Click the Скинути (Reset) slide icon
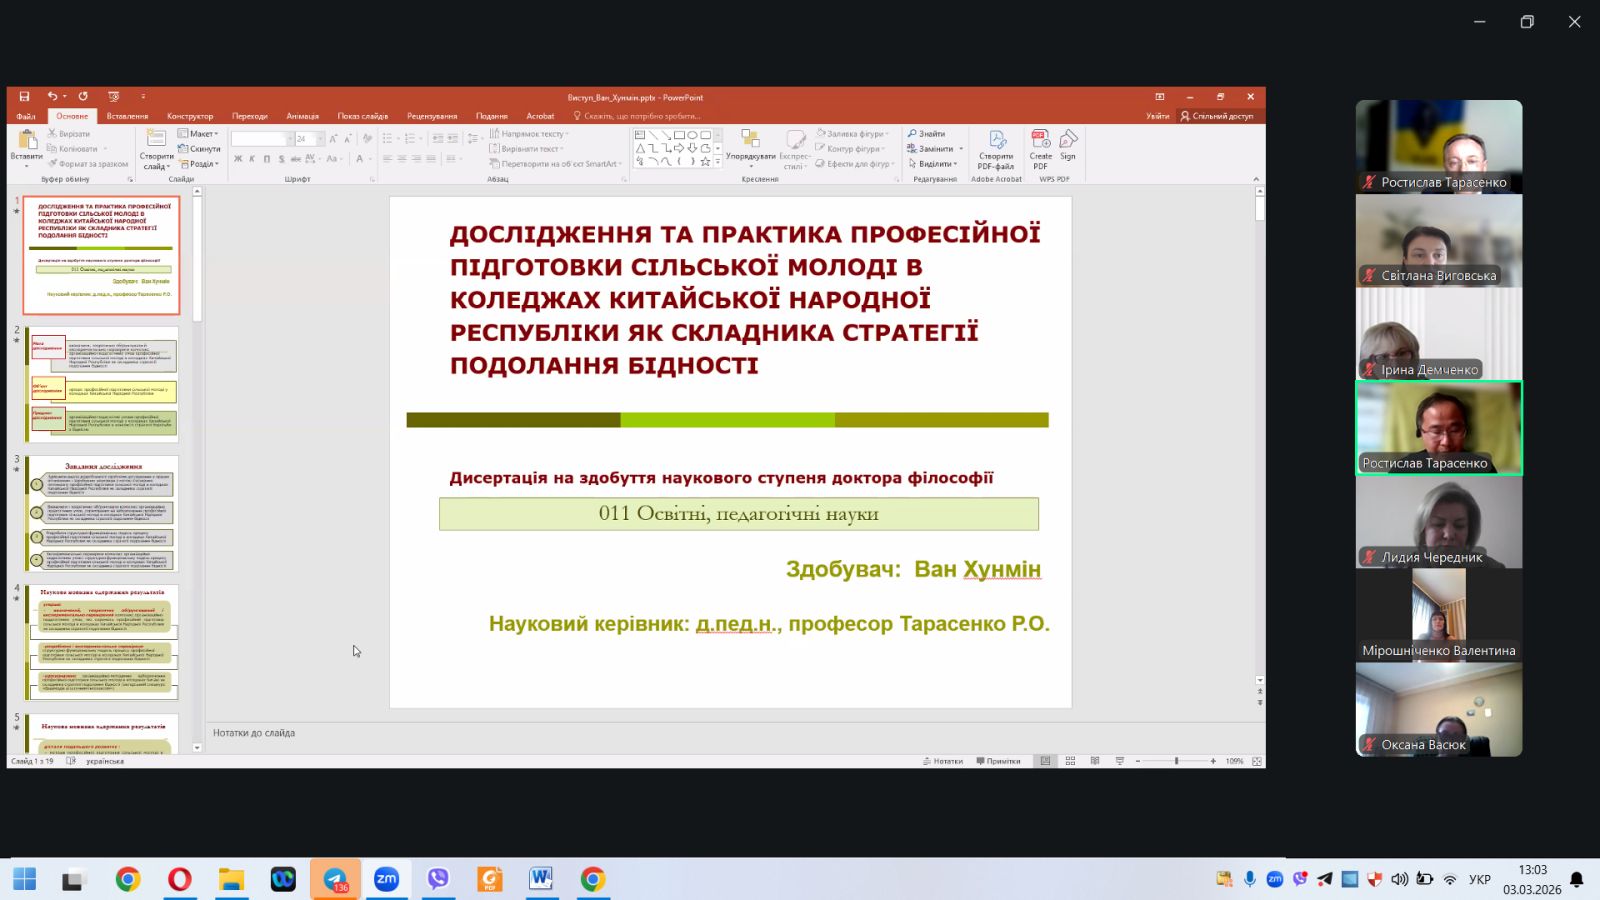Image resolution: width=1600 pixels, height=900 pixels. 199,149
